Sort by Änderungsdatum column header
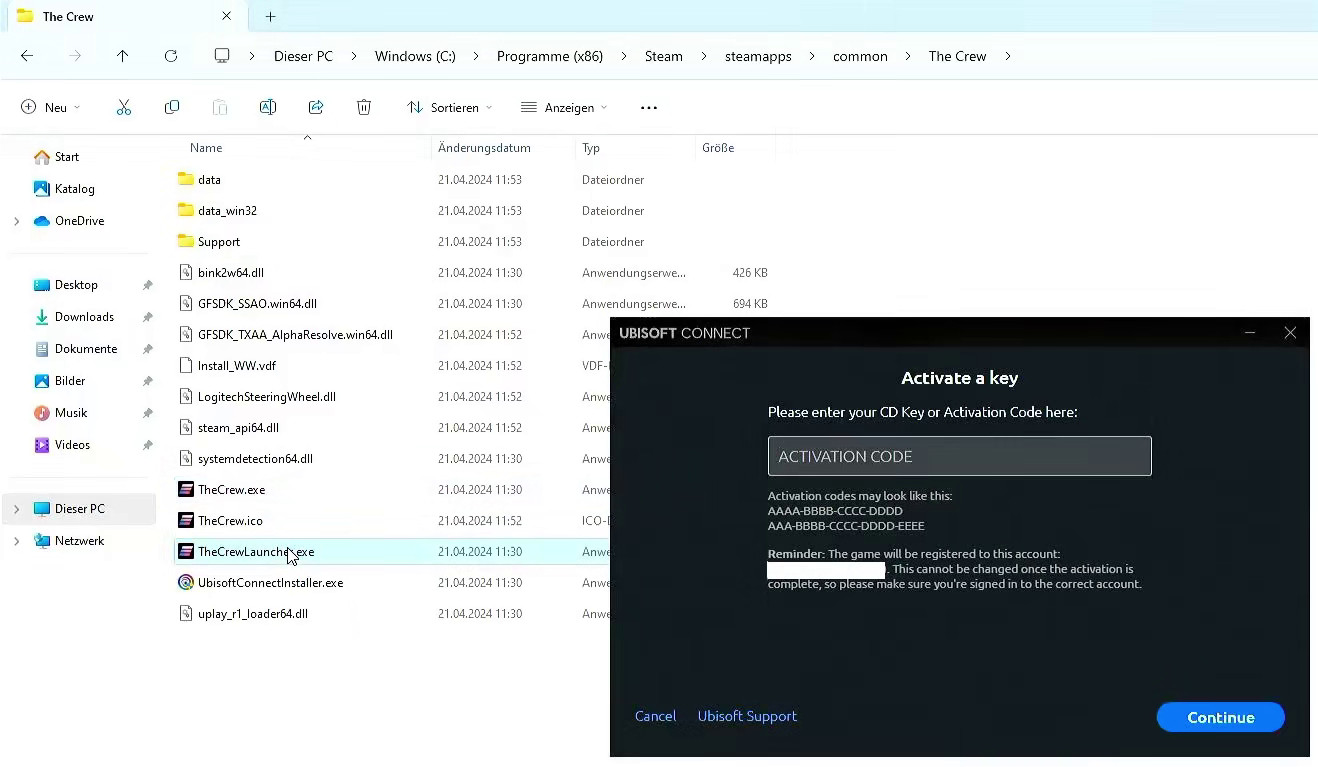Screen dimensions: 1318x767 tap(484, 148)
